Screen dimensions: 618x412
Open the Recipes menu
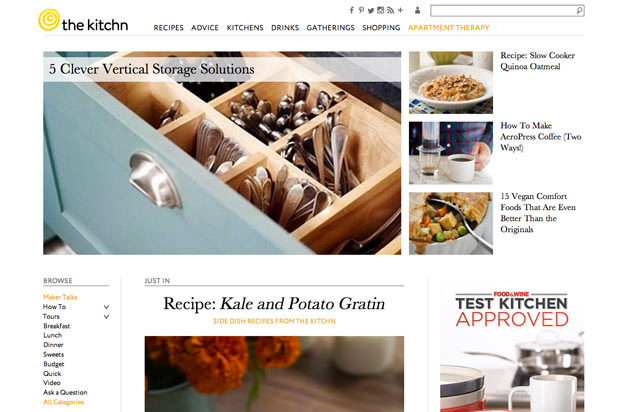click(168, 28)
